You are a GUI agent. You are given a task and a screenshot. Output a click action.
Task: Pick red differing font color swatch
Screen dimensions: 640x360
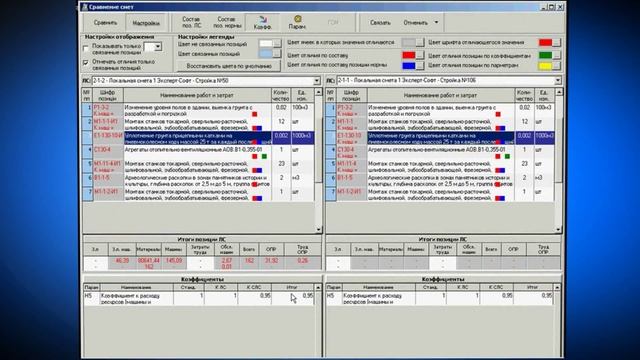tap(545, 42)
